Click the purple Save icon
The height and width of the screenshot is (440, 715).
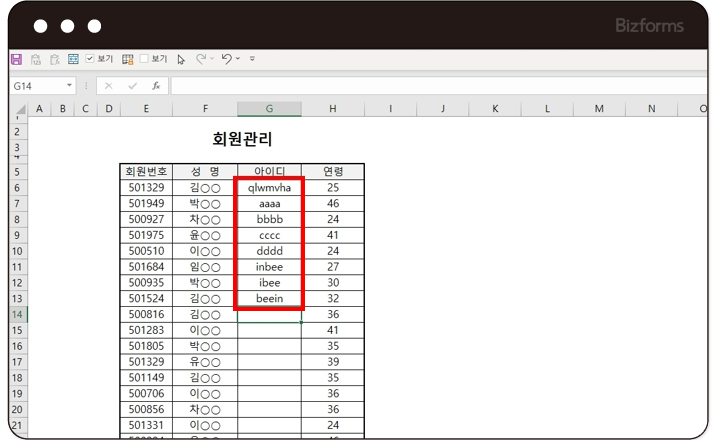click(x=16, y=59)
